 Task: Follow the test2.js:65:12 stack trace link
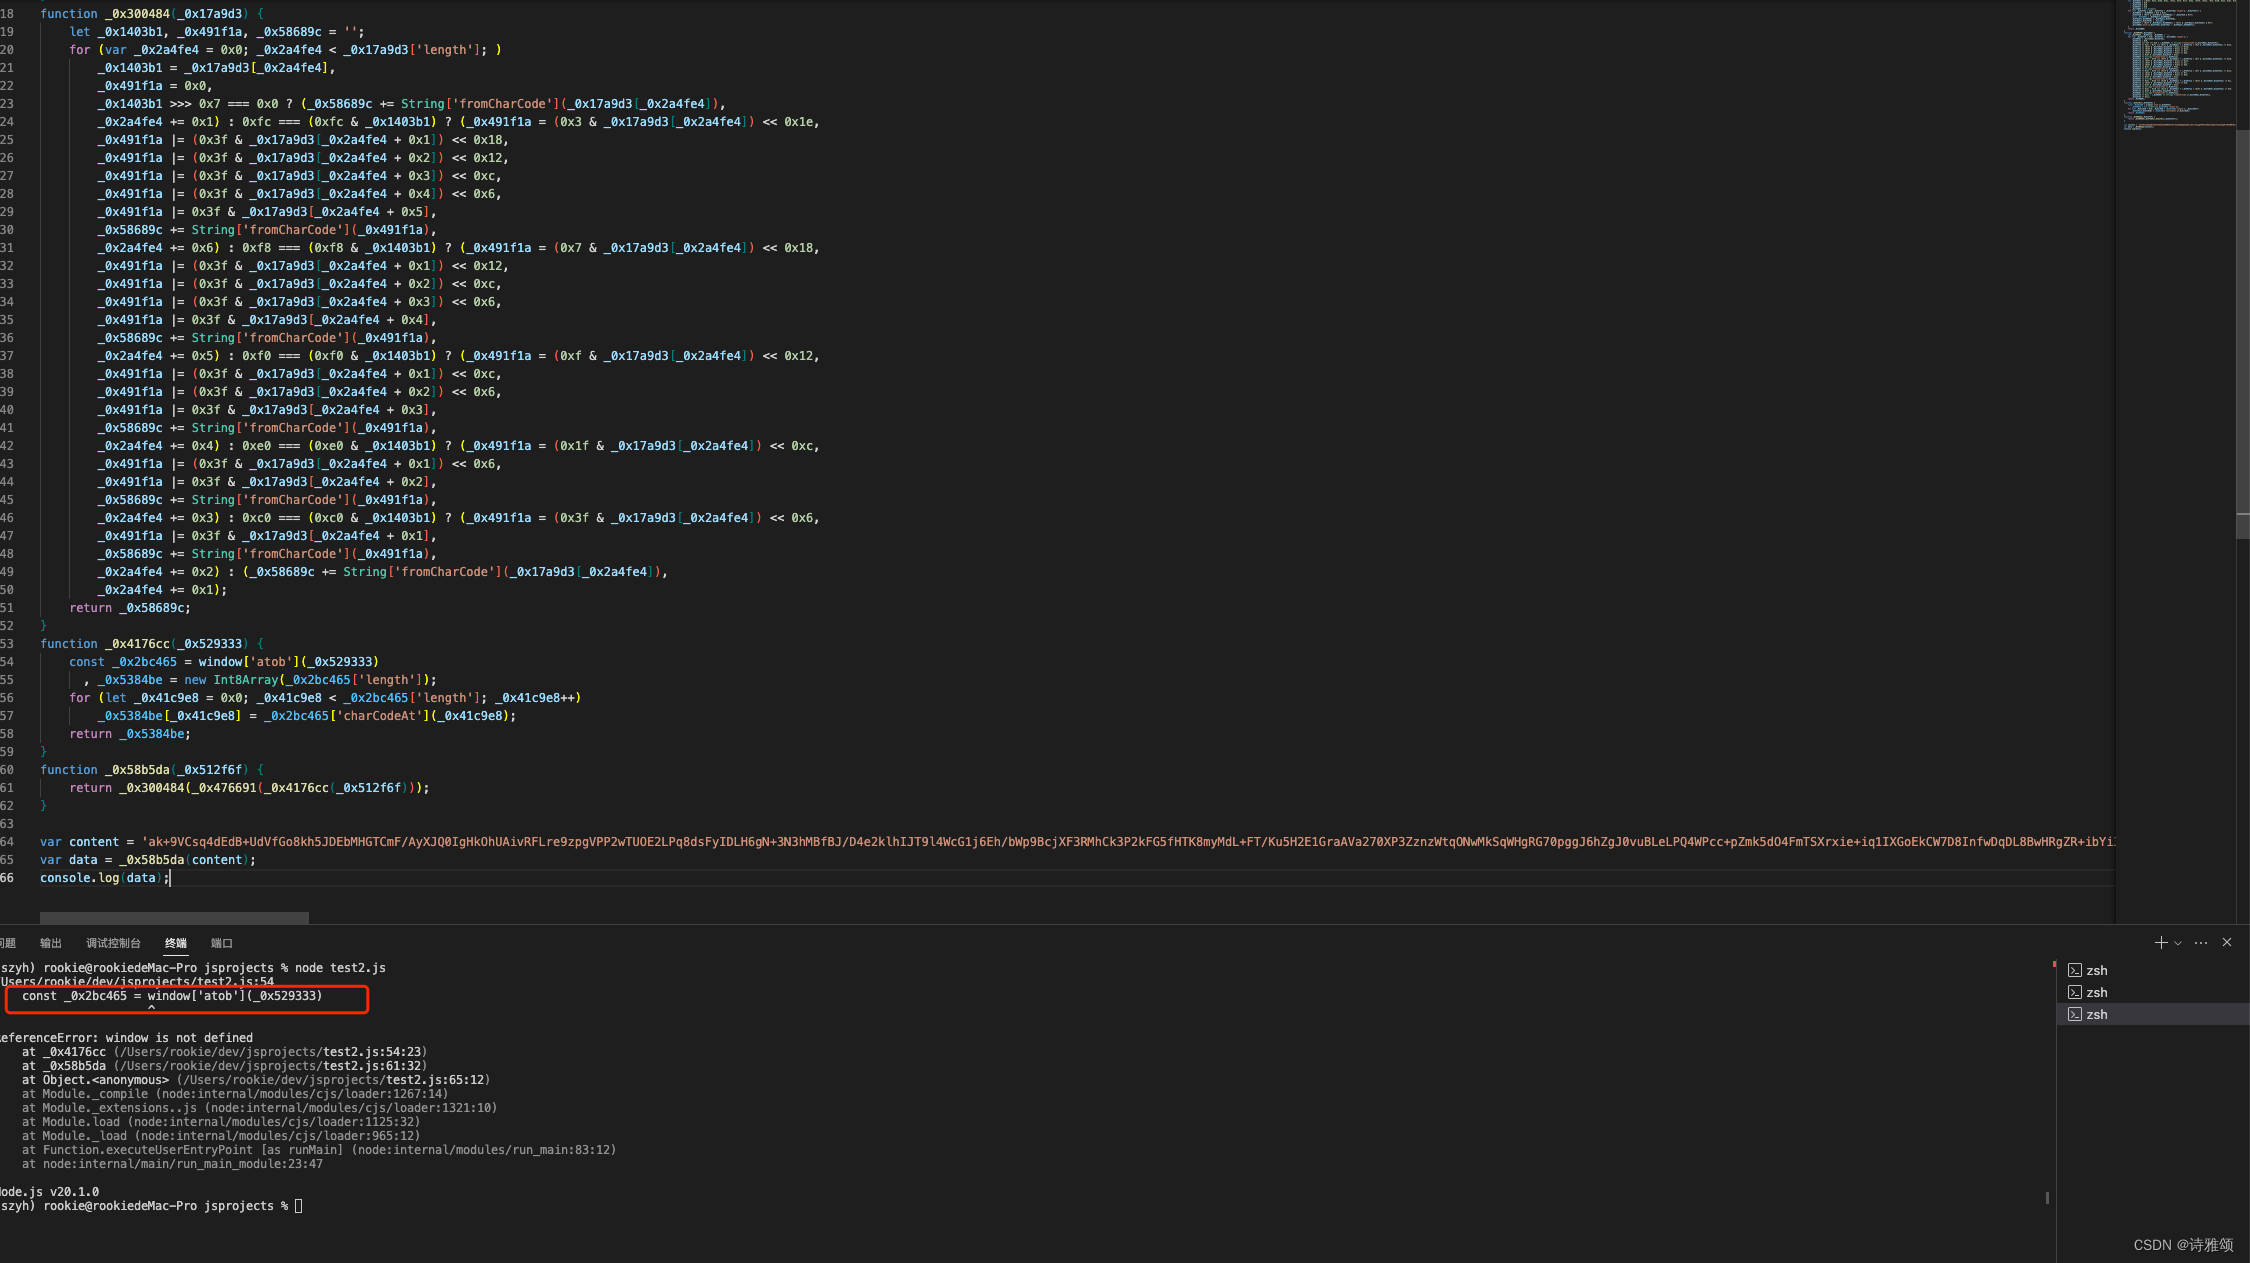(x=436, y=1080)
